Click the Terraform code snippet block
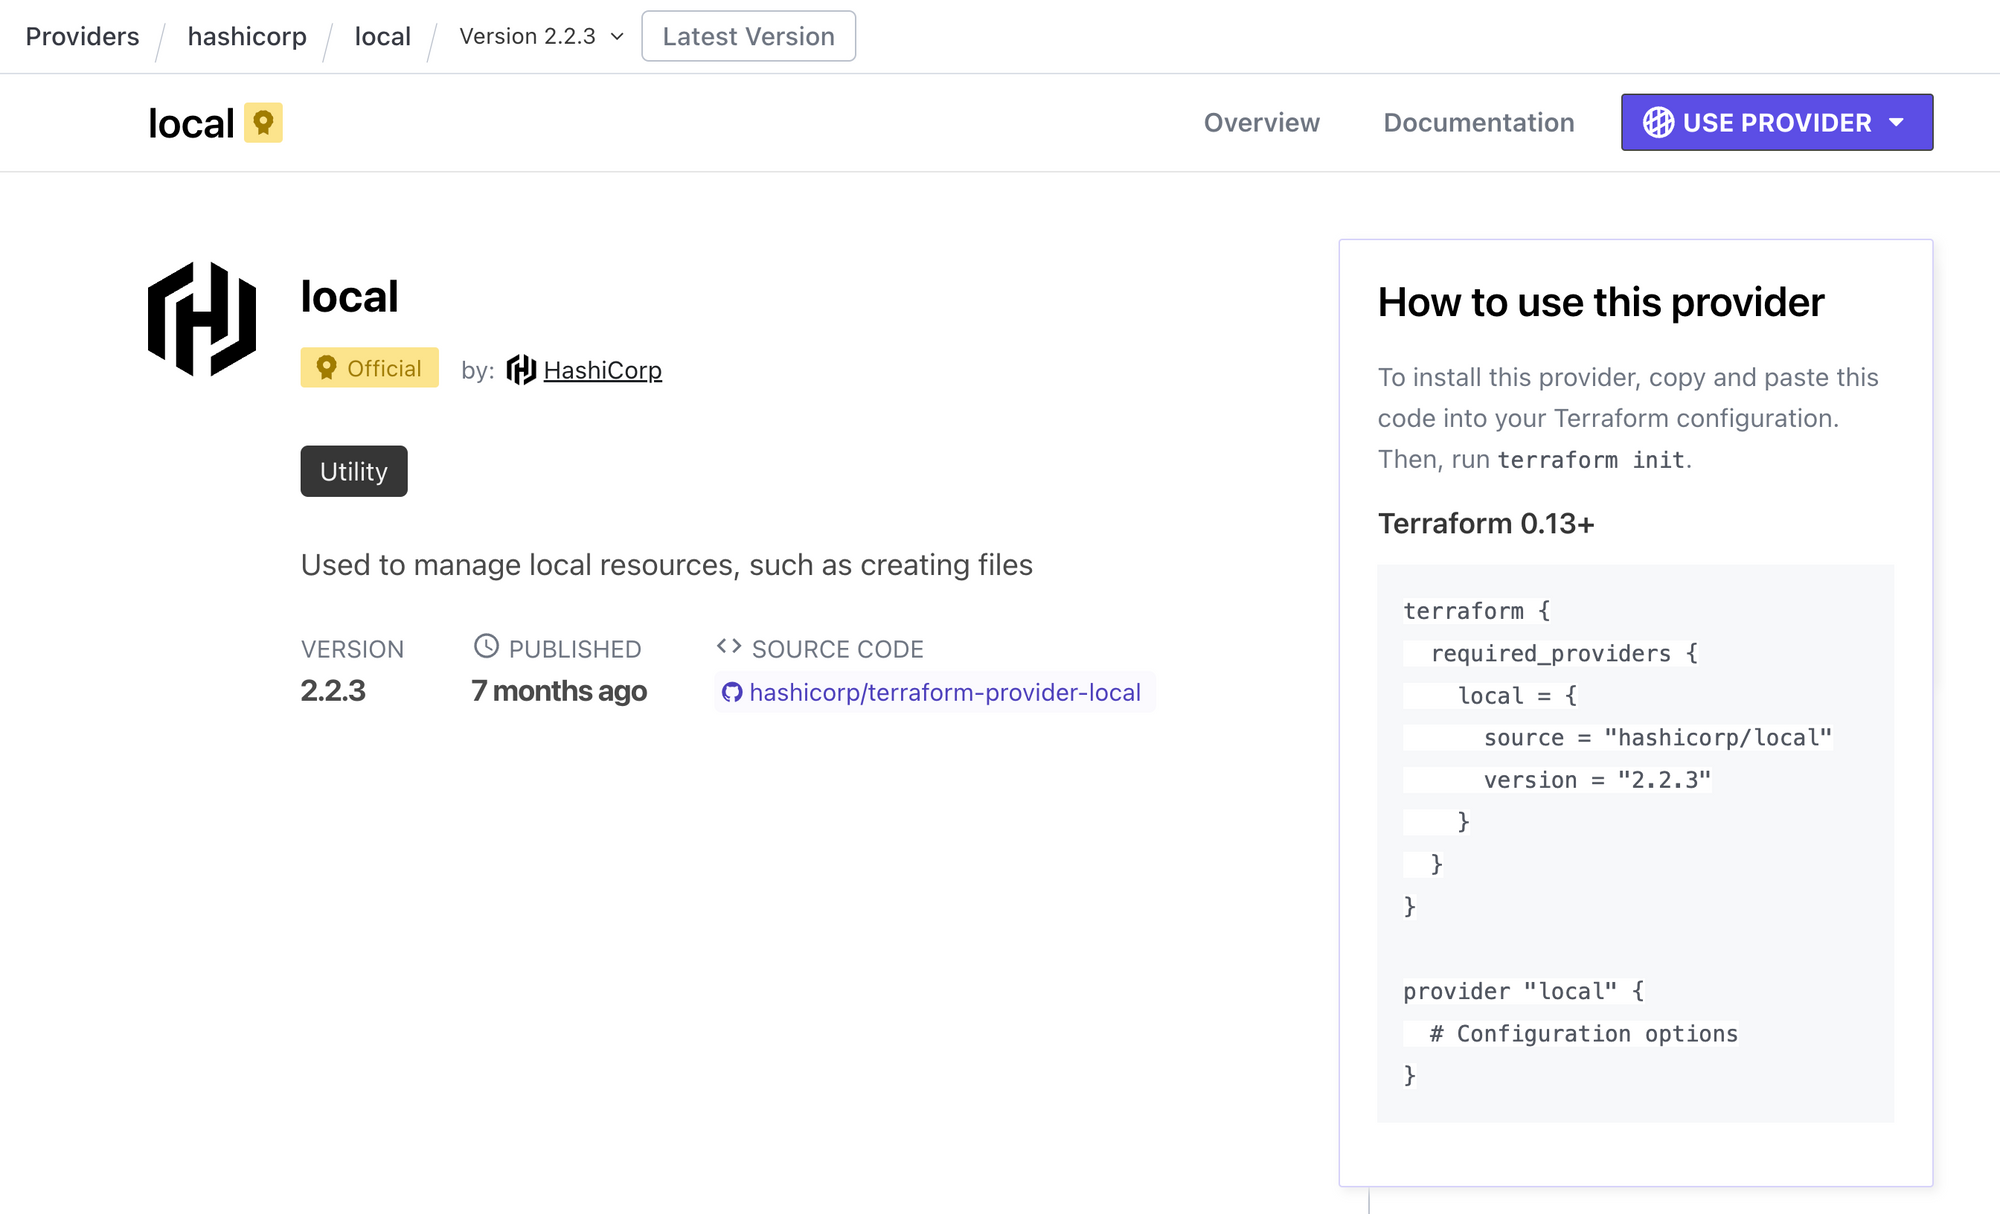 (1635, 842)
